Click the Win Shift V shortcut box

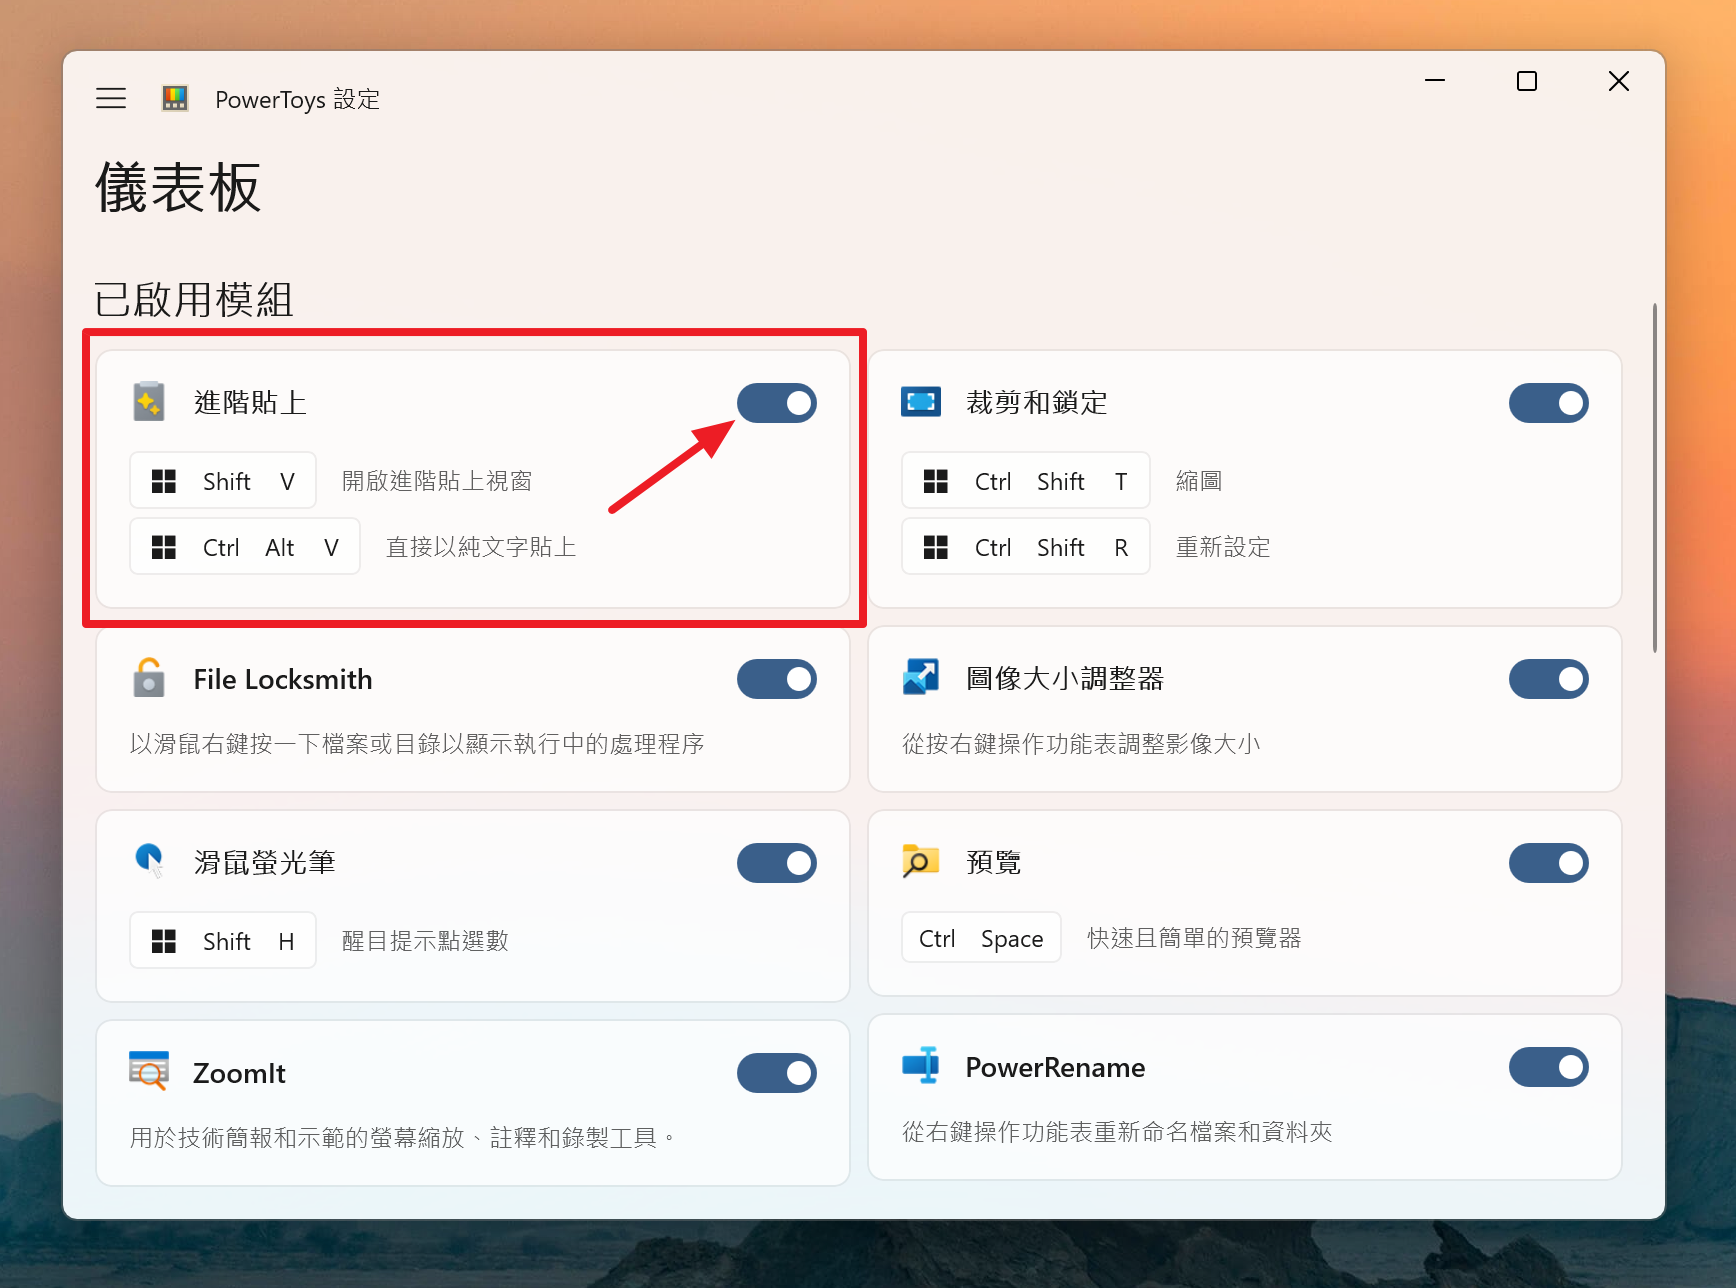click(223, 481)
